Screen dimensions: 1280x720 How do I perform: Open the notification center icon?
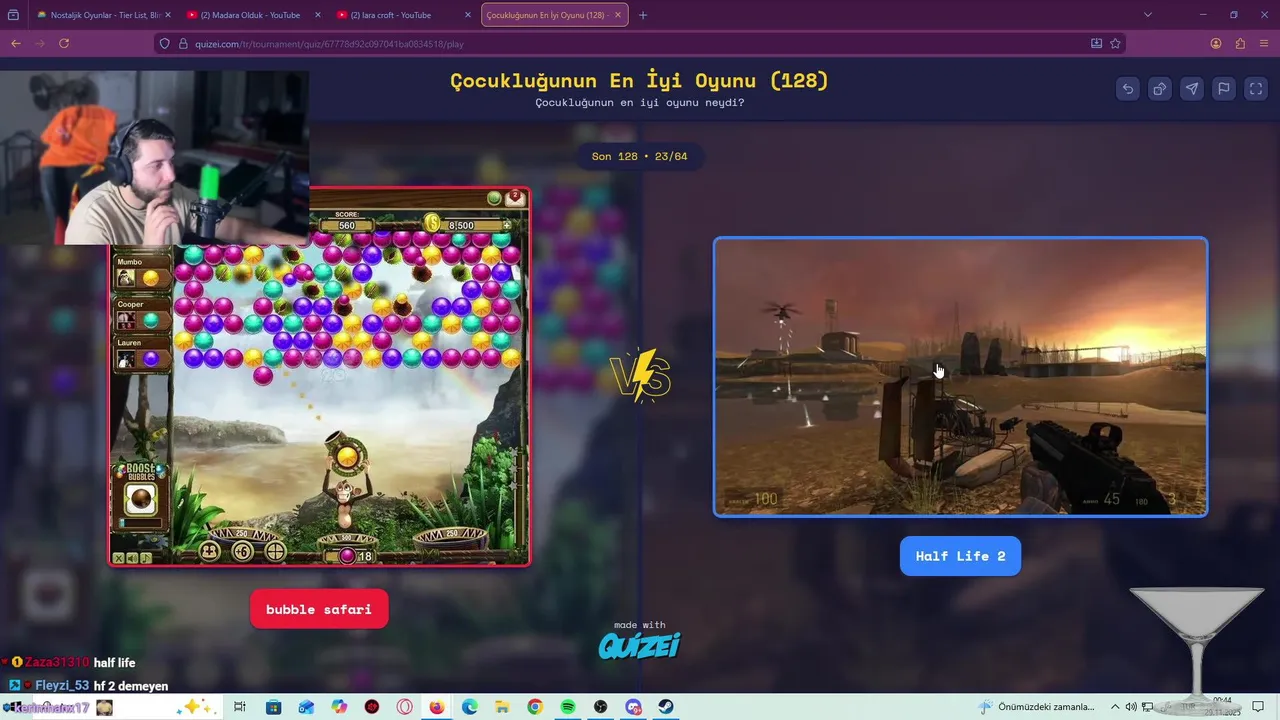pyautogui.click(x=1258, y=707)
